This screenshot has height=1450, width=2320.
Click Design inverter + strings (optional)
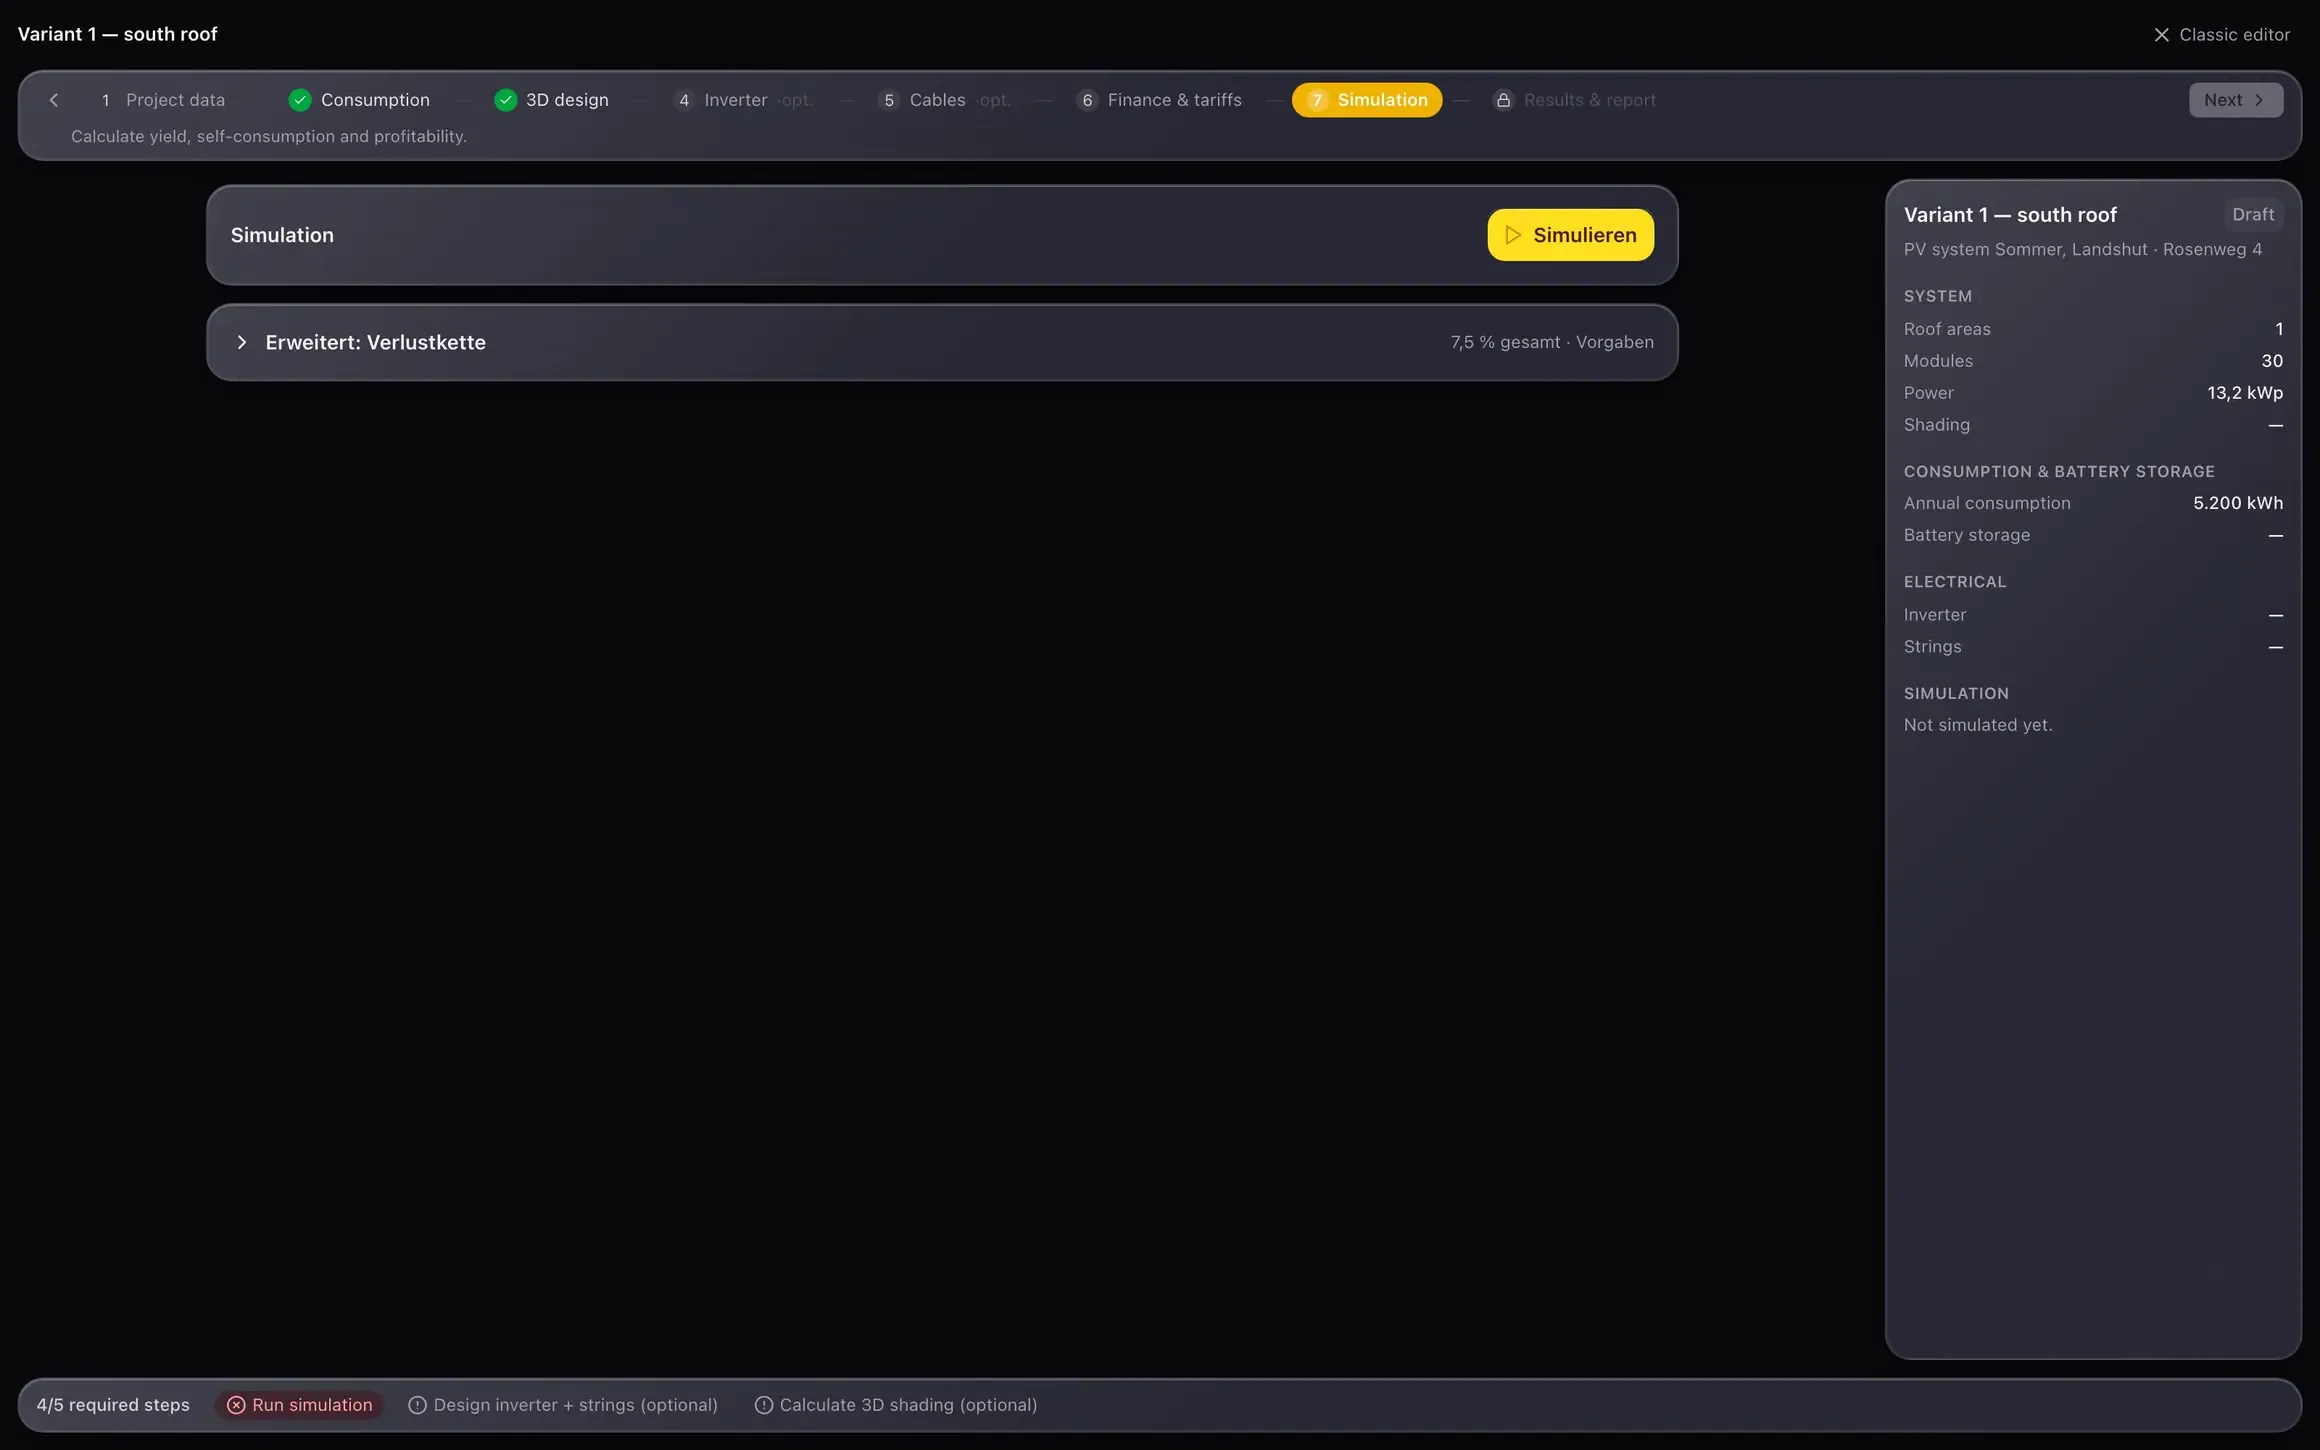(563, 1405)
